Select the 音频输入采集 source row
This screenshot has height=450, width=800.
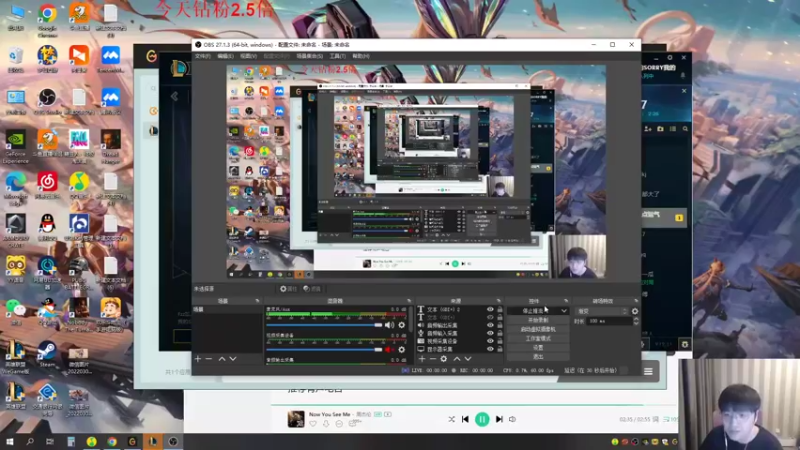pyautogui.click(x=459, y=333)
